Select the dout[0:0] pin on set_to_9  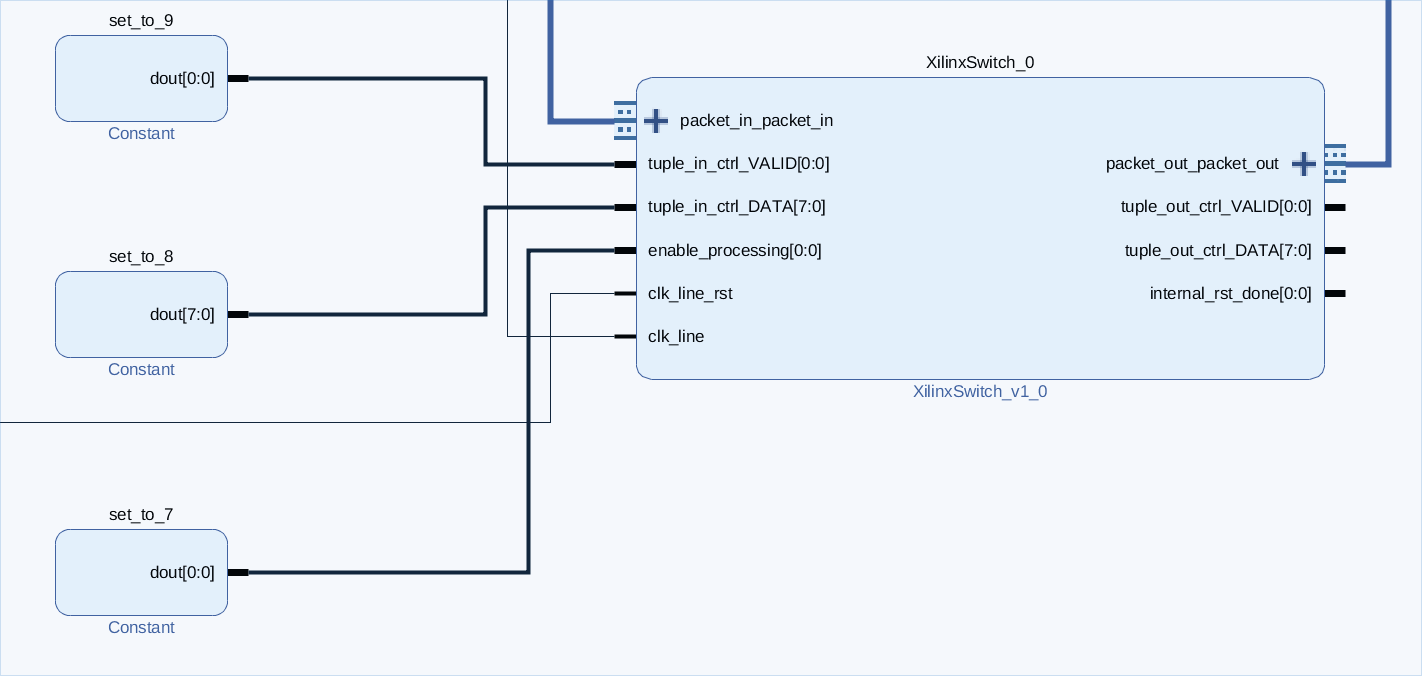(239, 78)
